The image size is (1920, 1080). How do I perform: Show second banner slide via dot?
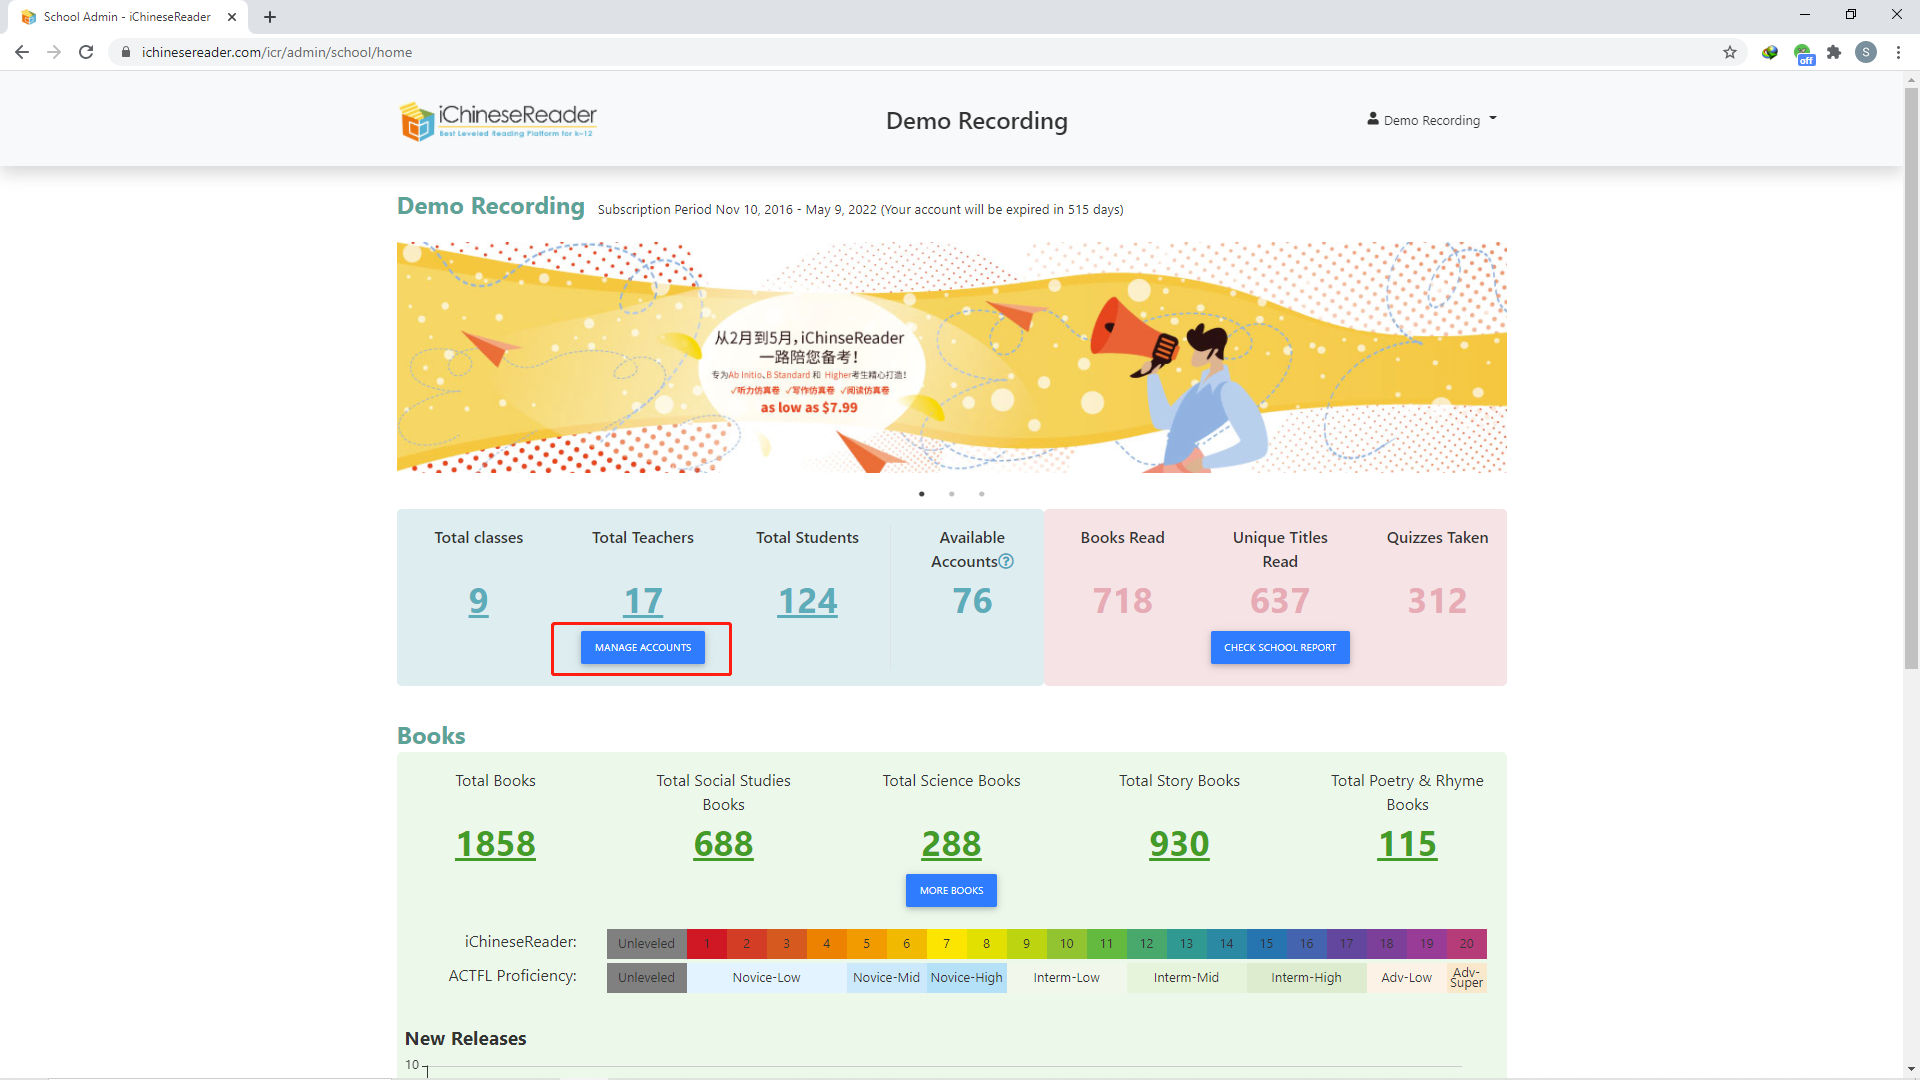952,494
